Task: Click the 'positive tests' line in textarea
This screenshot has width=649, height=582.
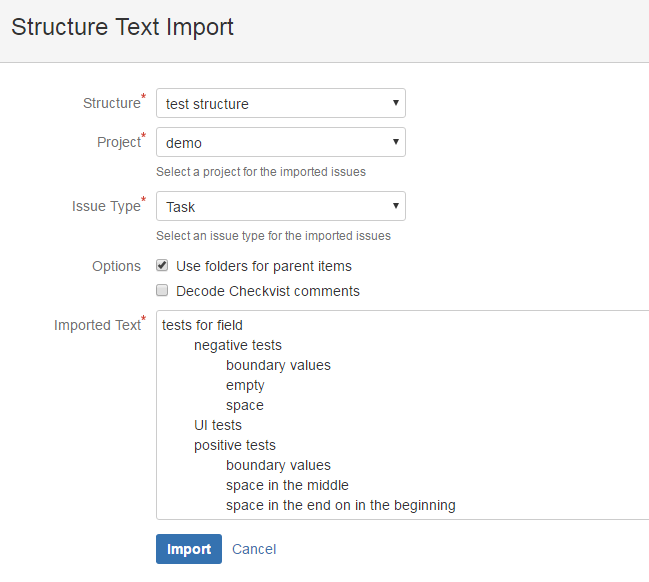Action: pyautogui.click(x=234, y=445)
